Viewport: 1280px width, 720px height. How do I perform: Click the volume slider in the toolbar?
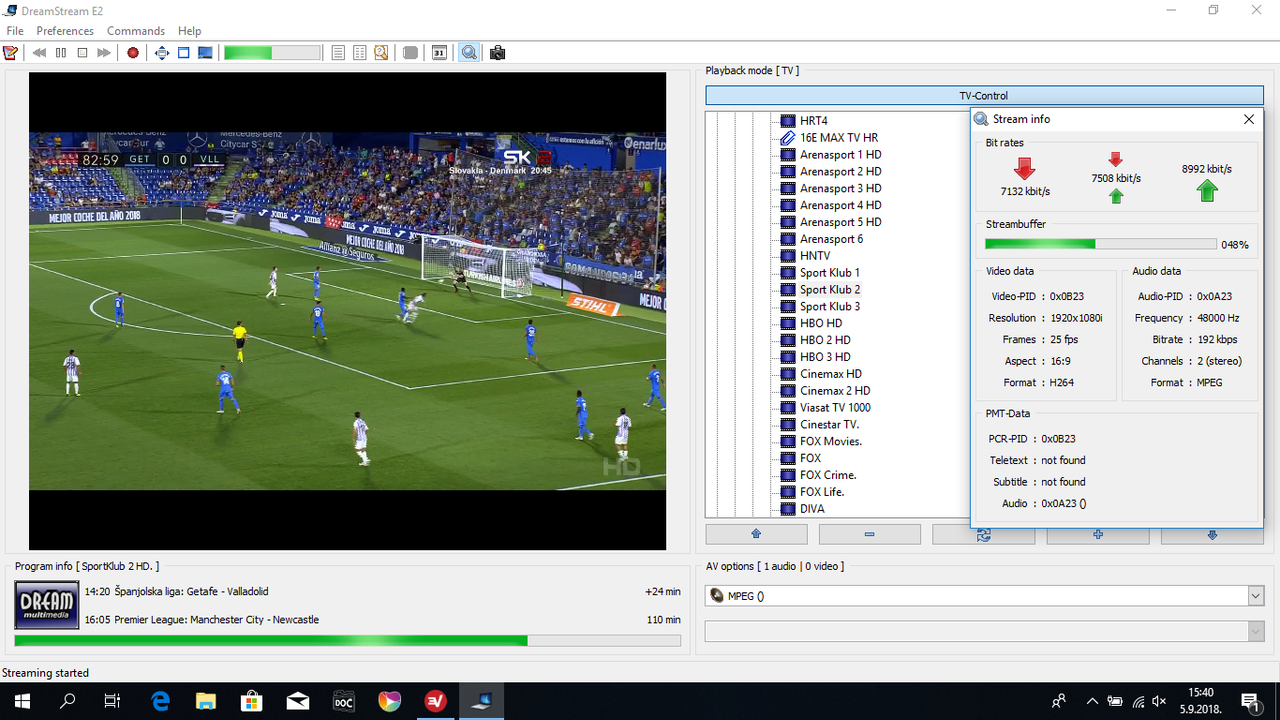click(x=272, y=53)
